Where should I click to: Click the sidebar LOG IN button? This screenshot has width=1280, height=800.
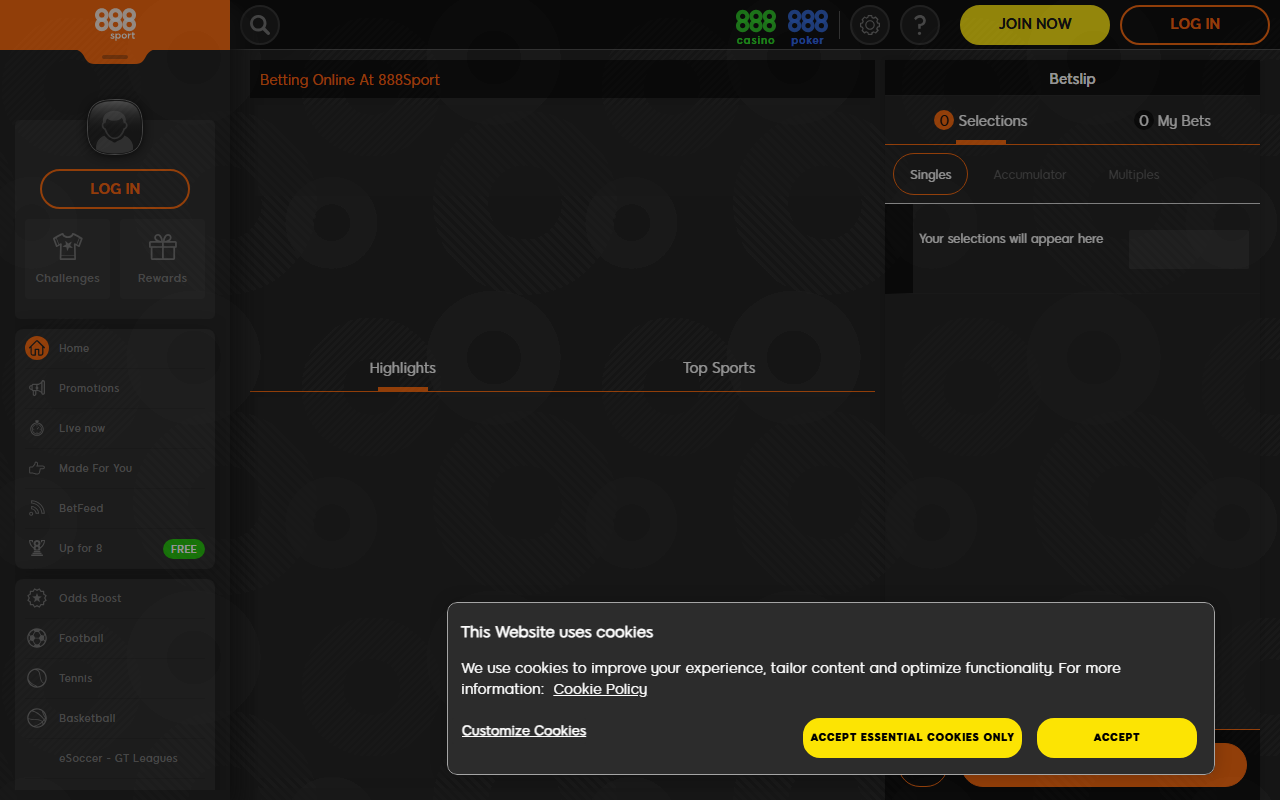pyautogui.click(x=115, y=189)
